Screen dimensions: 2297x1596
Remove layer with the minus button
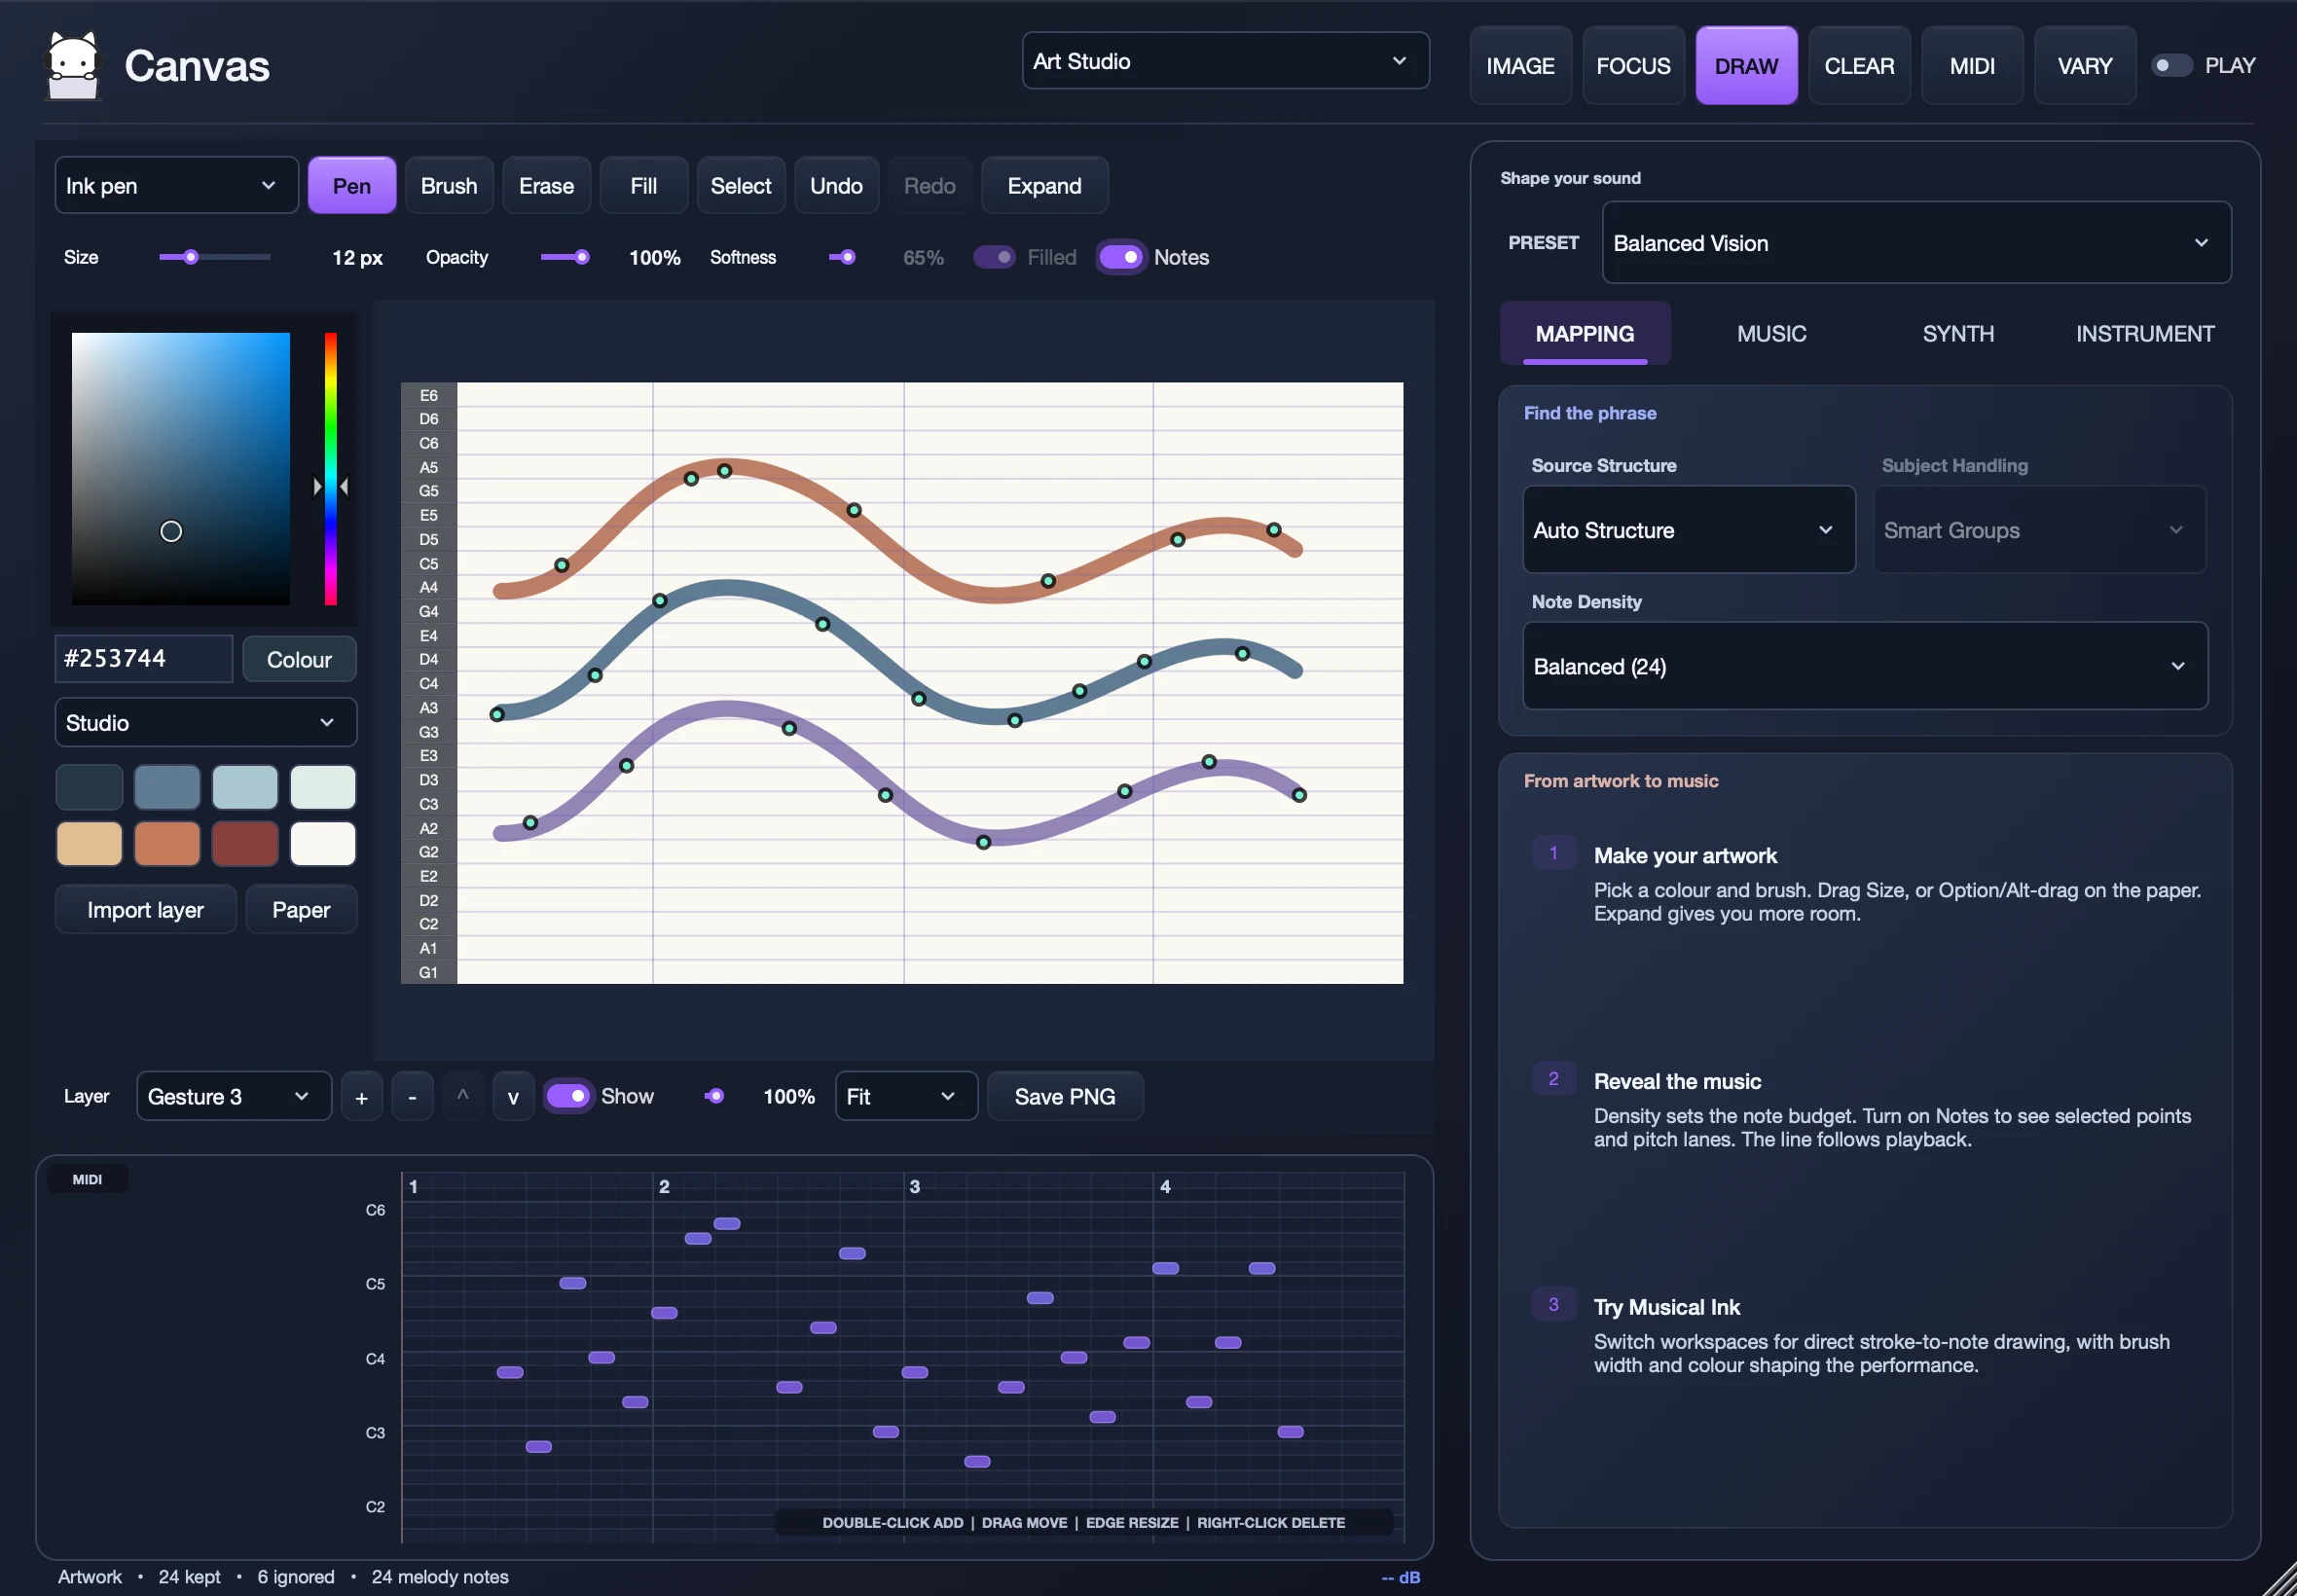coord(412,1097)
